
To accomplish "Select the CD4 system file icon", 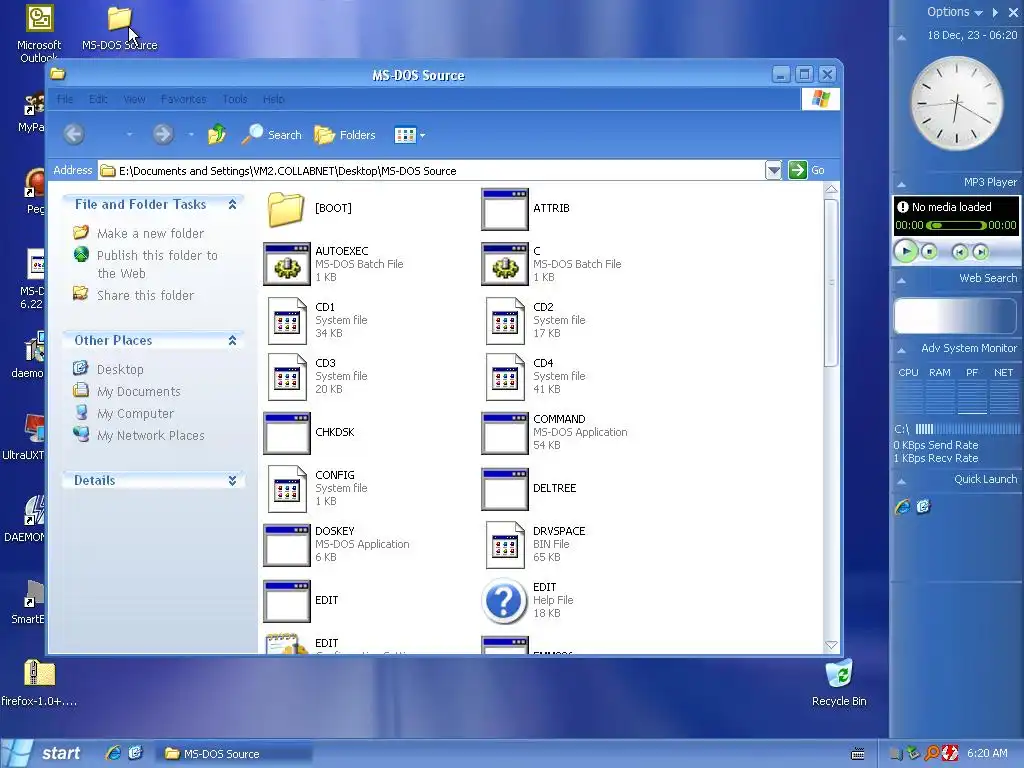I will [x=505, y=377].
